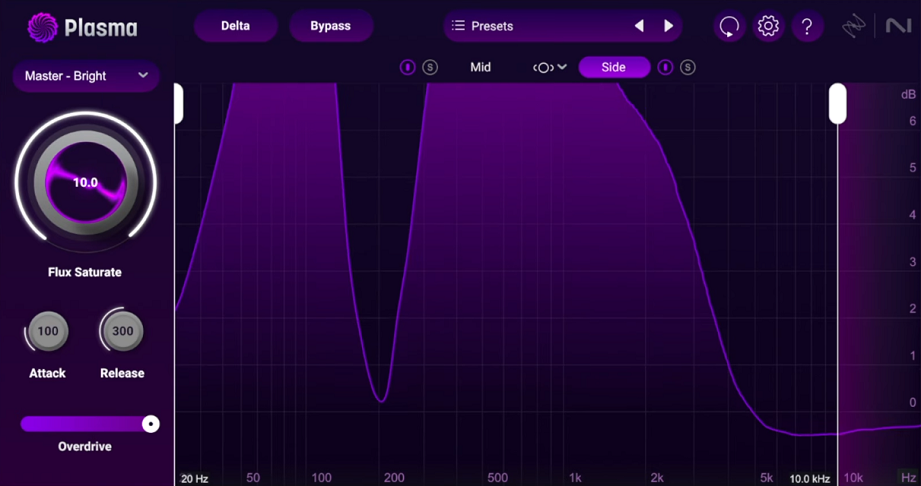
Task: Click the Flux Saturate knob
Action: tap(86, 182)
